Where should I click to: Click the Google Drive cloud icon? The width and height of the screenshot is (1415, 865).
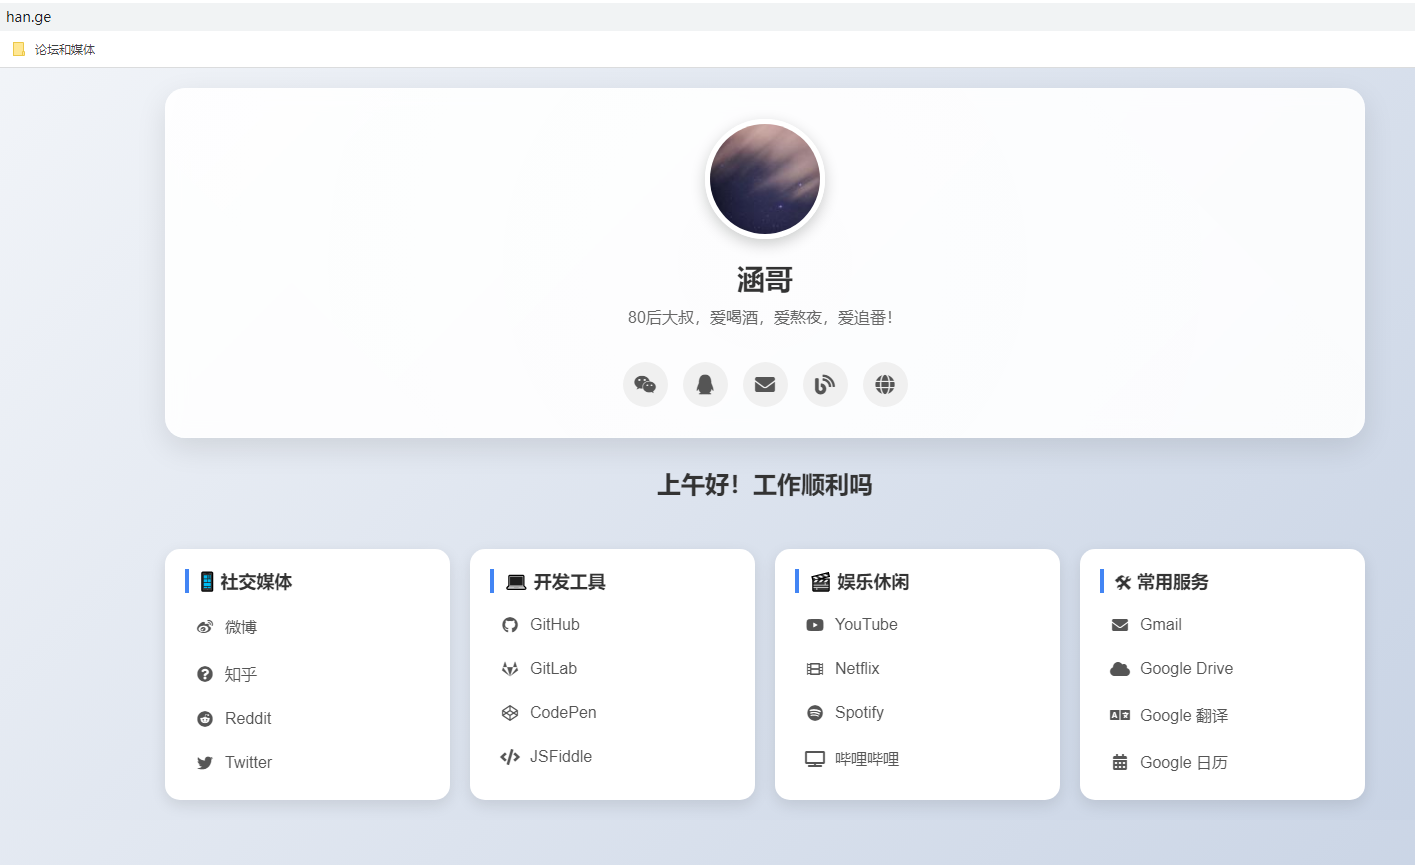tap(1120, 668)
